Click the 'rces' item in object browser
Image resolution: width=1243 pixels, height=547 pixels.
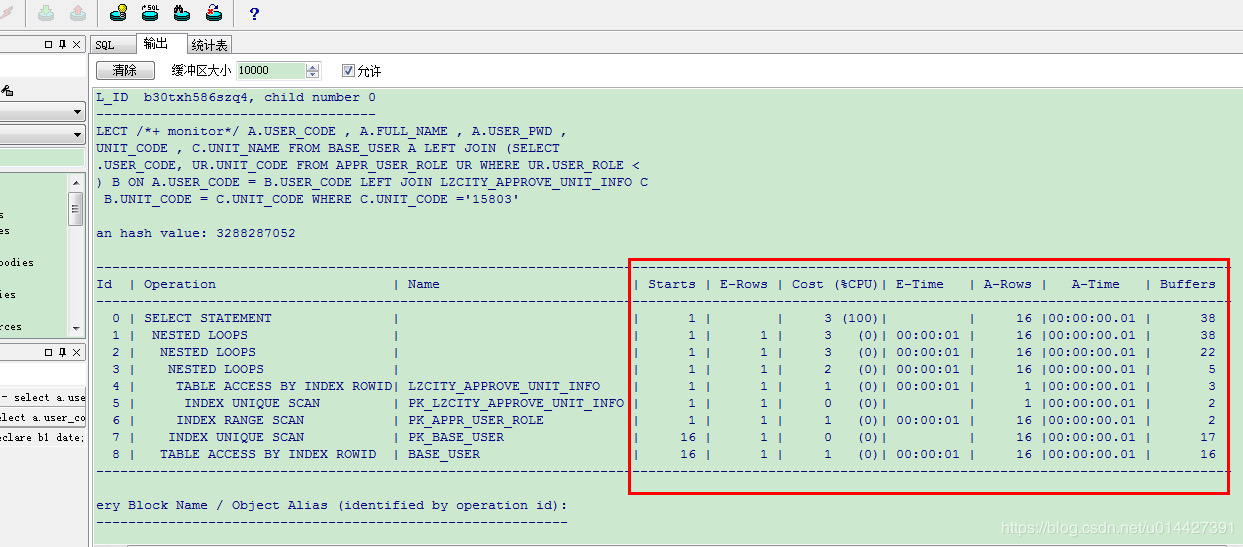click(x=11, y=327)
